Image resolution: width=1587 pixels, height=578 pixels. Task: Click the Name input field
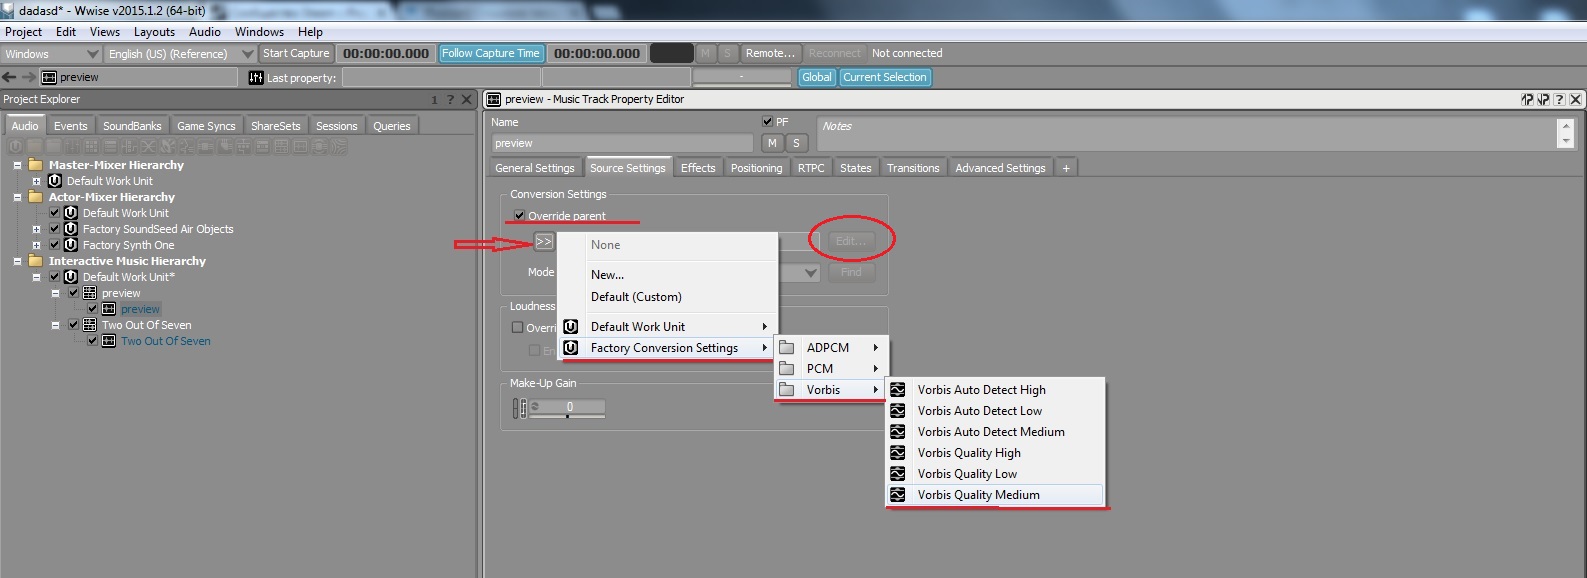pyautogui.click(x=622, y=143)
